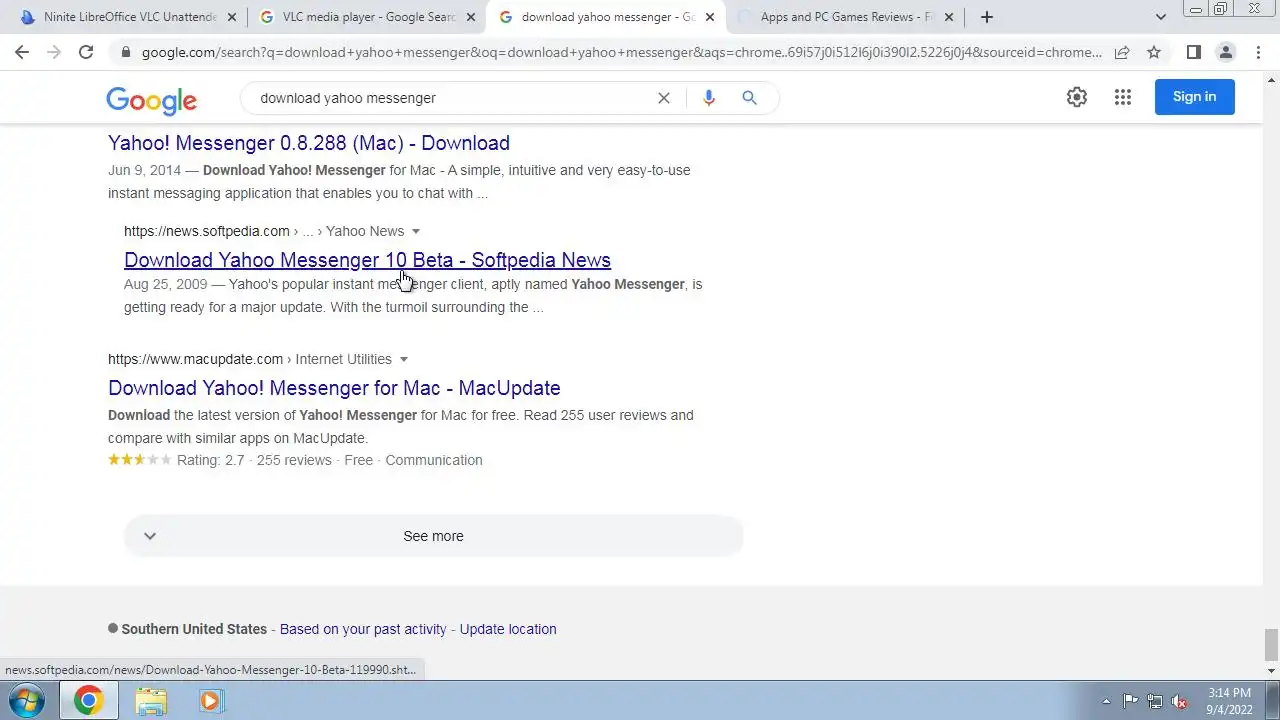Image resolution: width=1280 pixels, height=720 pixels.
Task: Expand options for news.softpedia.com result
Action: point(416,231)
